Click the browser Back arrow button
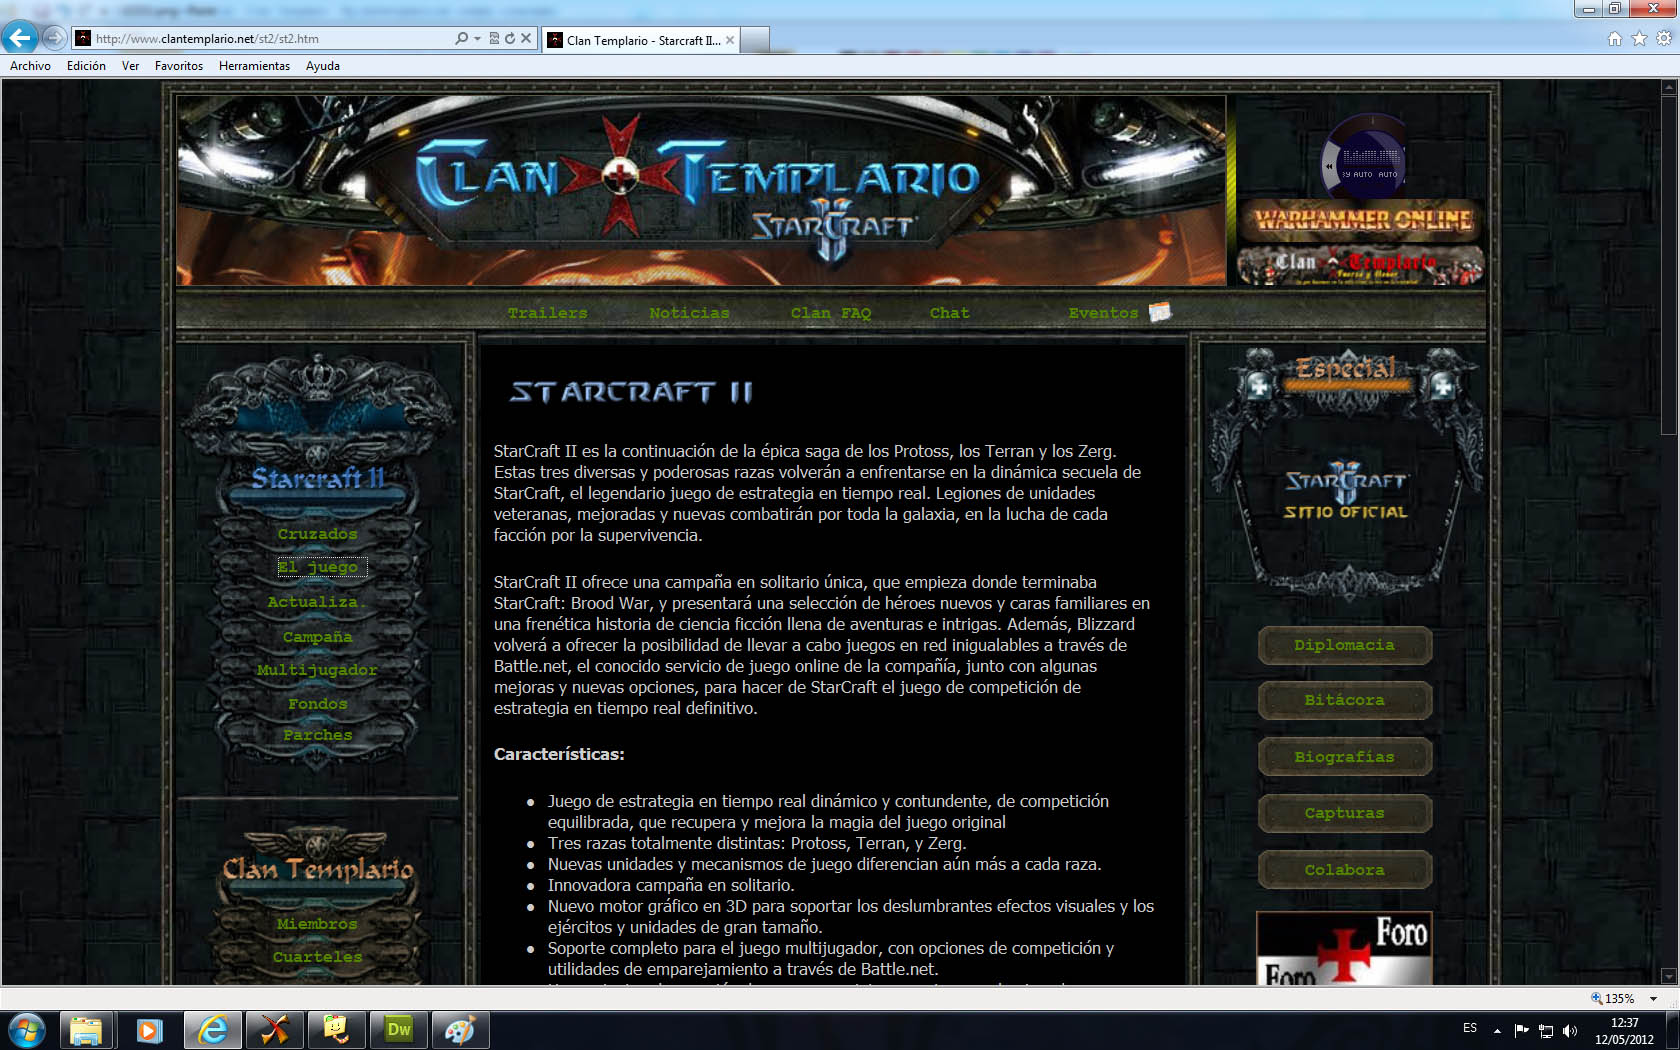Viewport: 1680px width, 1050px height. point(19,38)
